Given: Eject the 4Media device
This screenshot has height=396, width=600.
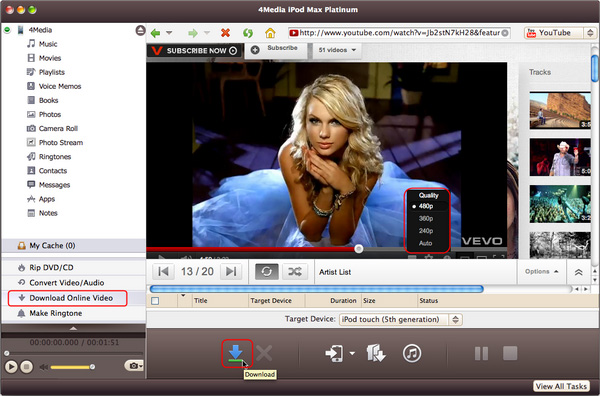Looking at the screenshot, I should (140, 30).
